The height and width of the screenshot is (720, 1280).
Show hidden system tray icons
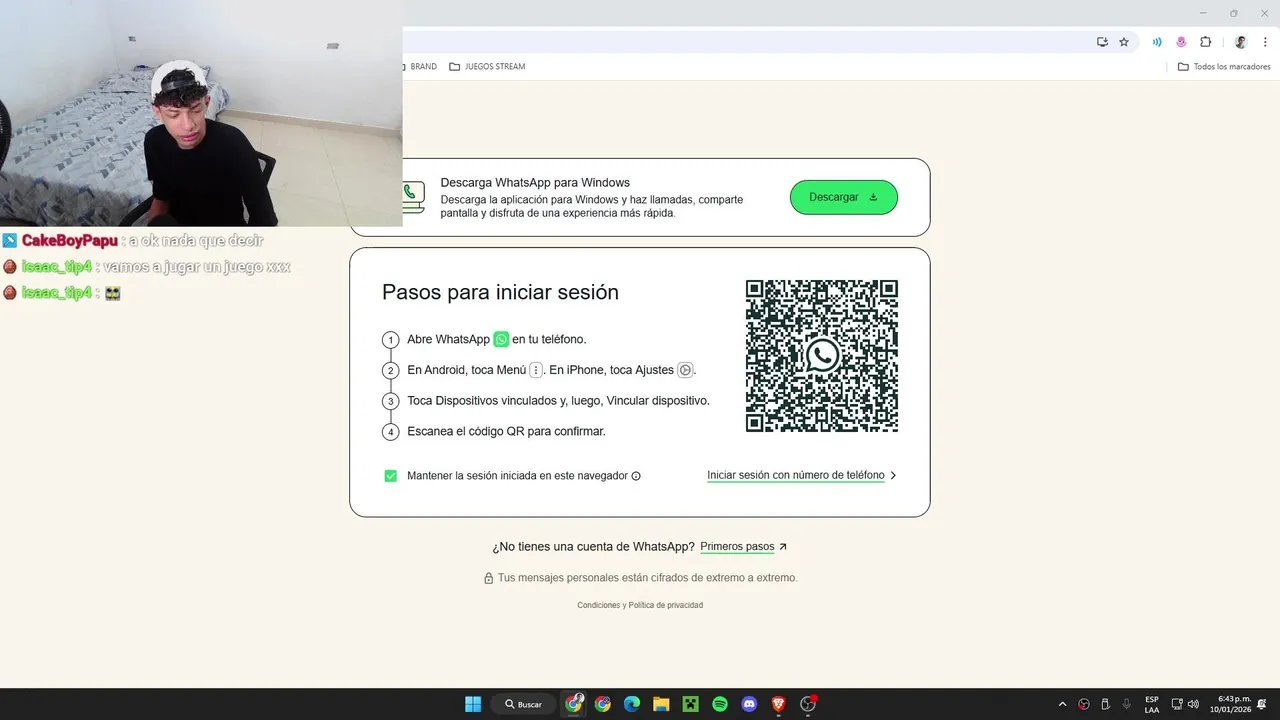point(1062,704)
